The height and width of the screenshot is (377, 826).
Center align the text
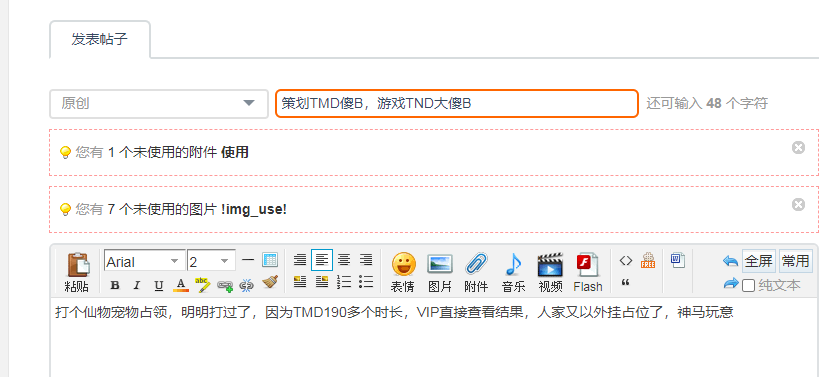[x=344, y=260]
